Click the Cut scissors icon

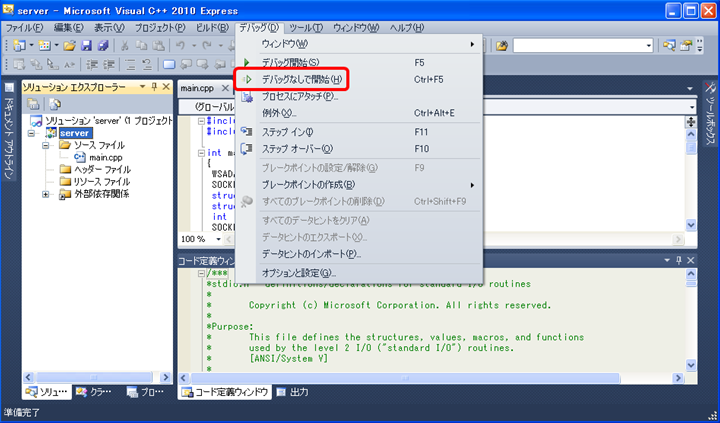124,45
